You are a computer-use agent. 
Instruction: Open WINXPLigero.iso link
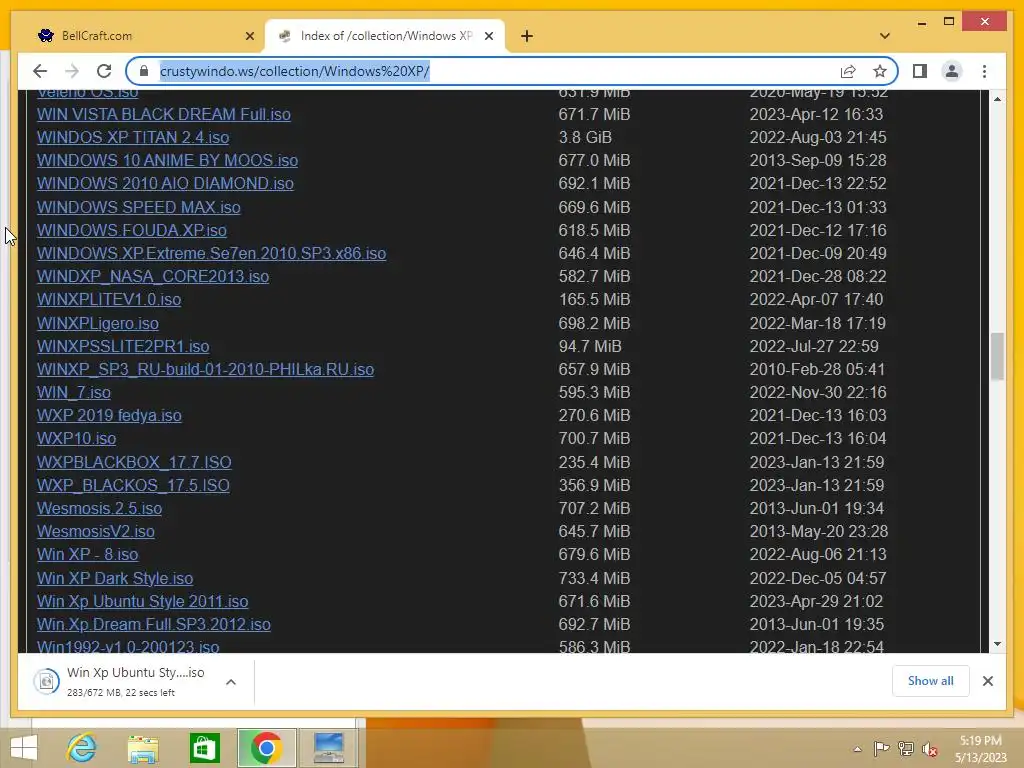[98, 323]
